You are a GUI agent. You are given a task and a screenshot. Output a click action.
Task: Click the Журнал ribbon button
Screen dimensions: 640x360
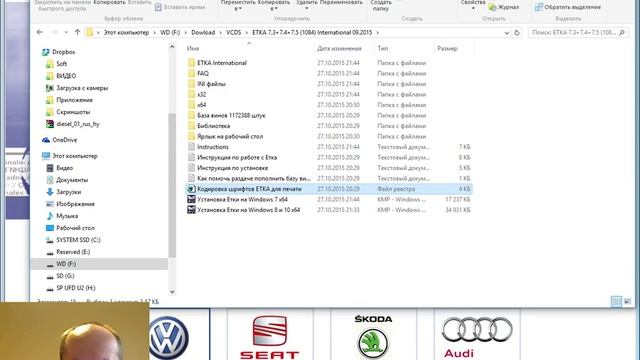click(504, 7)
